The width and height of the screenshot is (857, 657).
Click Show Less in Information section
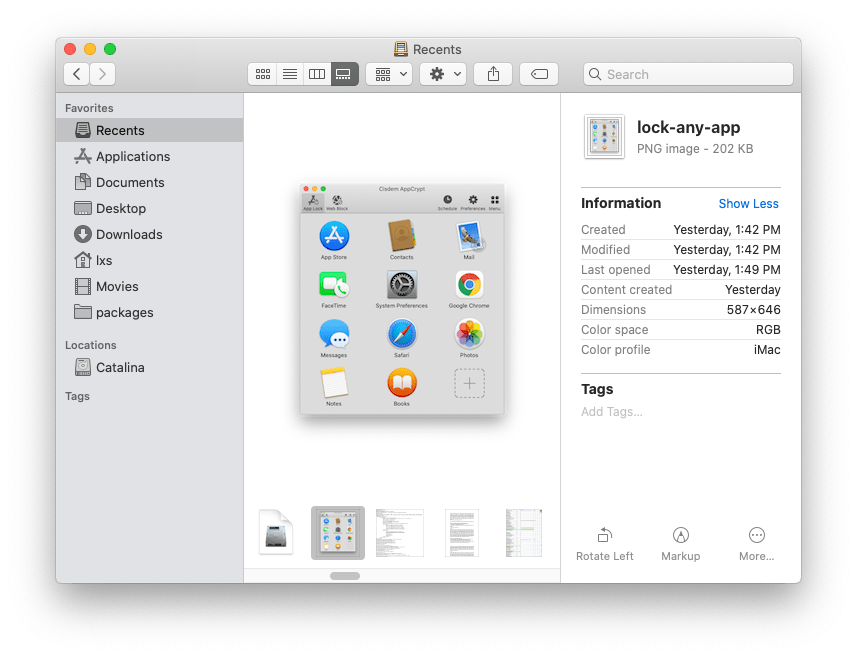point(748,204)
